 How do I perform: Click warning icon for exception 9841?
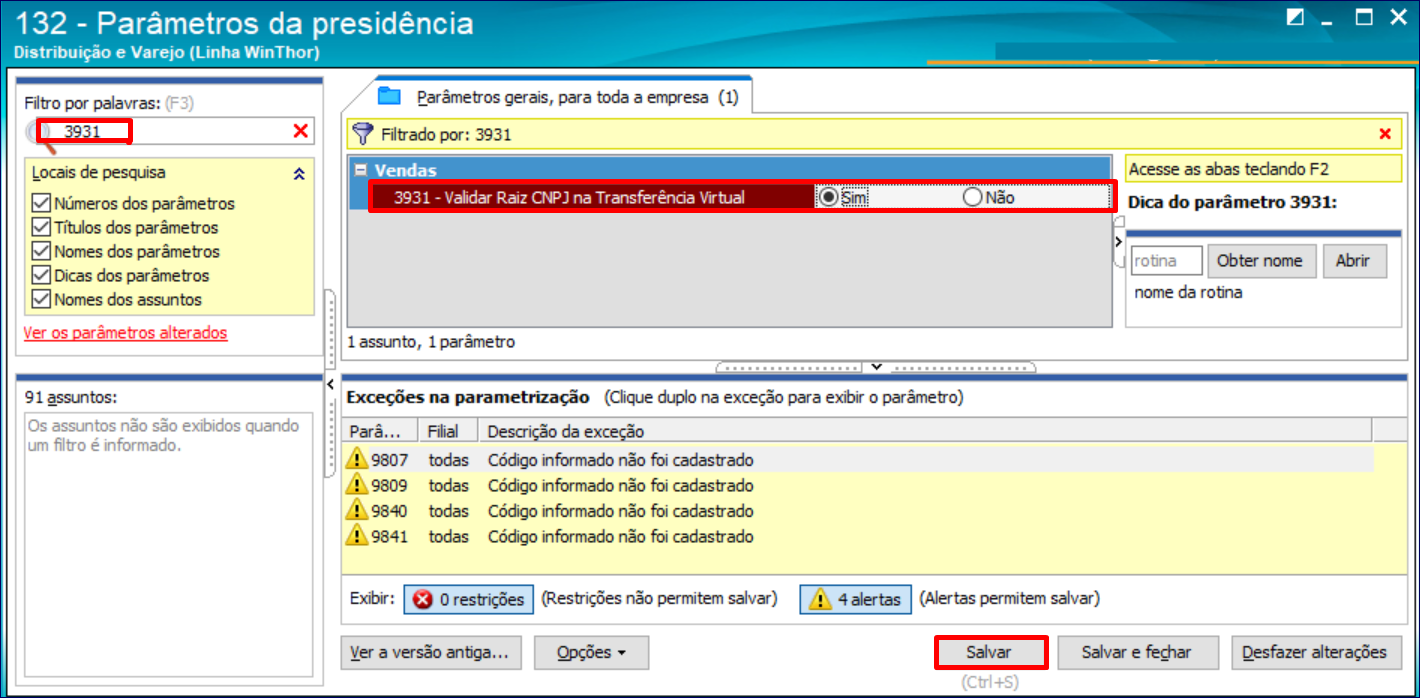[357, 535]
